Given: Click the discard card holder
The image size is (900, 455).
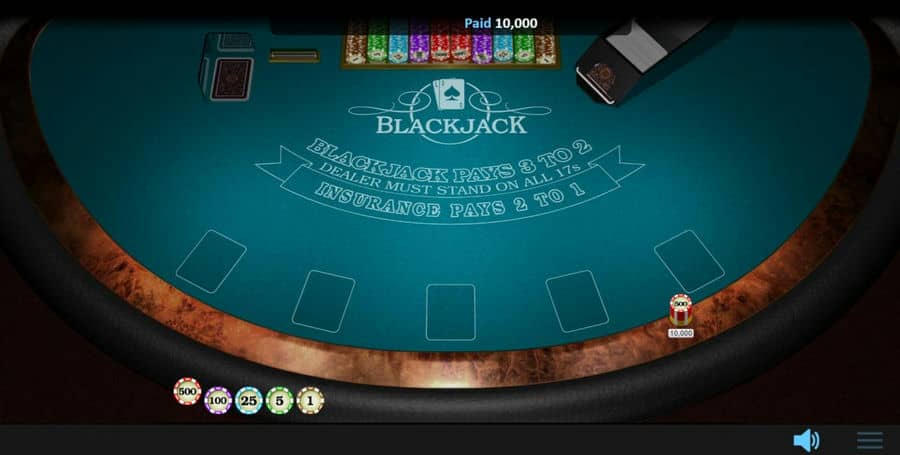Looking at the screenshot, I should tap(226, 67).
